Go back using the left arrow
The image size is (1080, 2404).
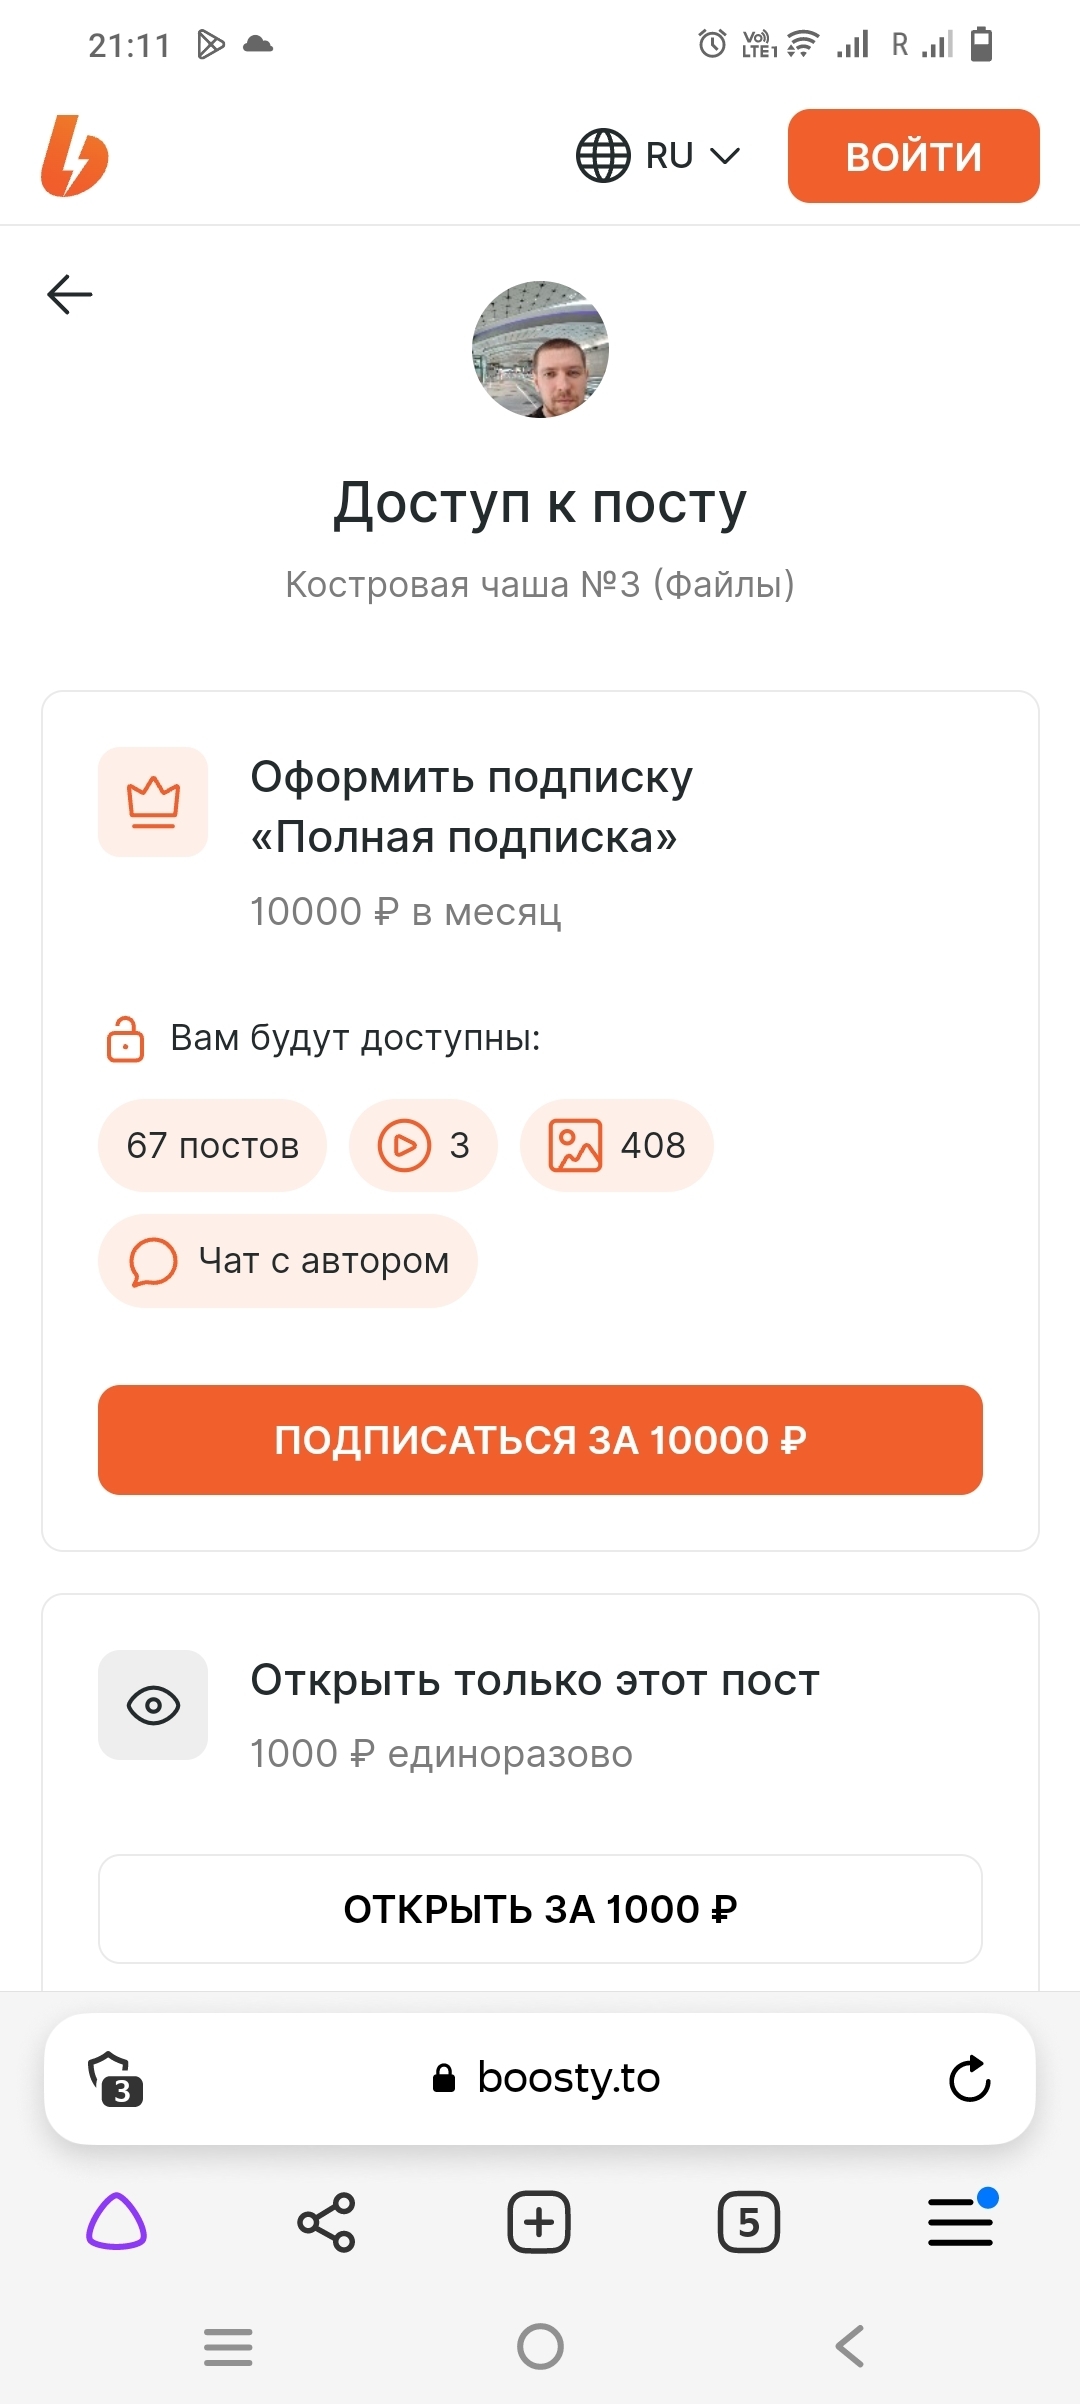(x=70, y=294)
